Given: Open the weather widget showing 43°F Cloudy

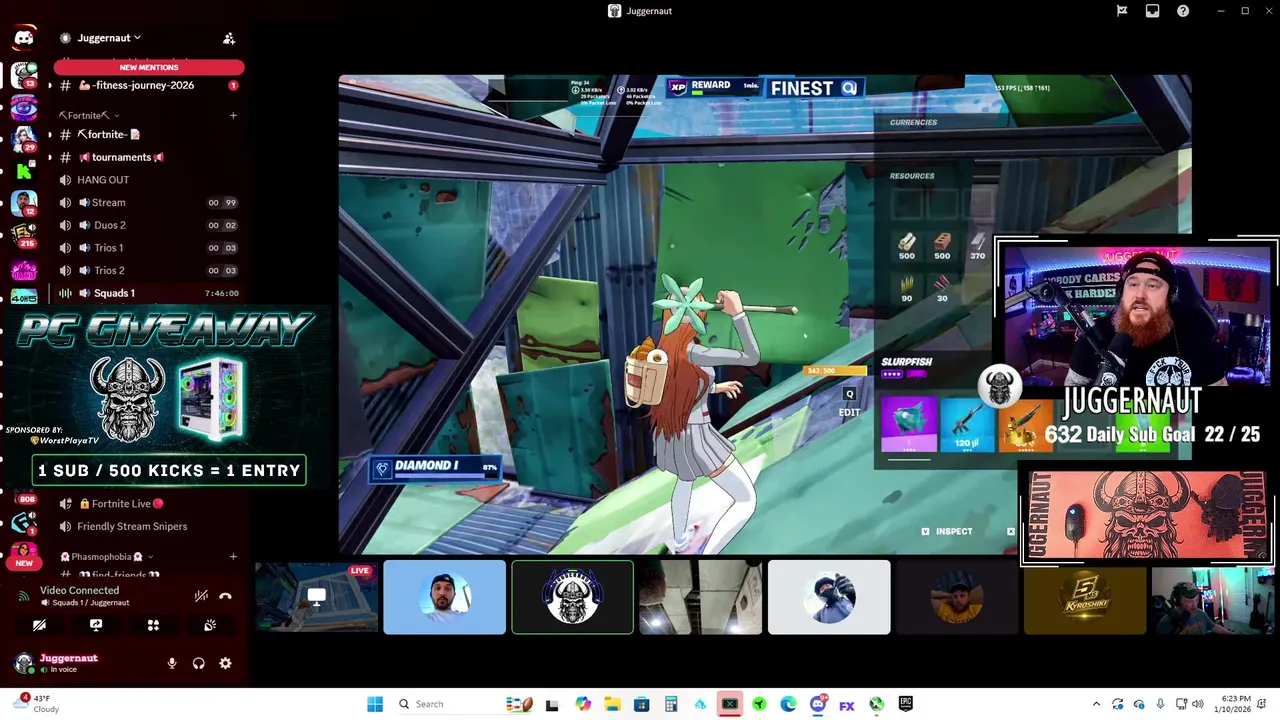Looking at the screenshot, I should coord(35,704).
